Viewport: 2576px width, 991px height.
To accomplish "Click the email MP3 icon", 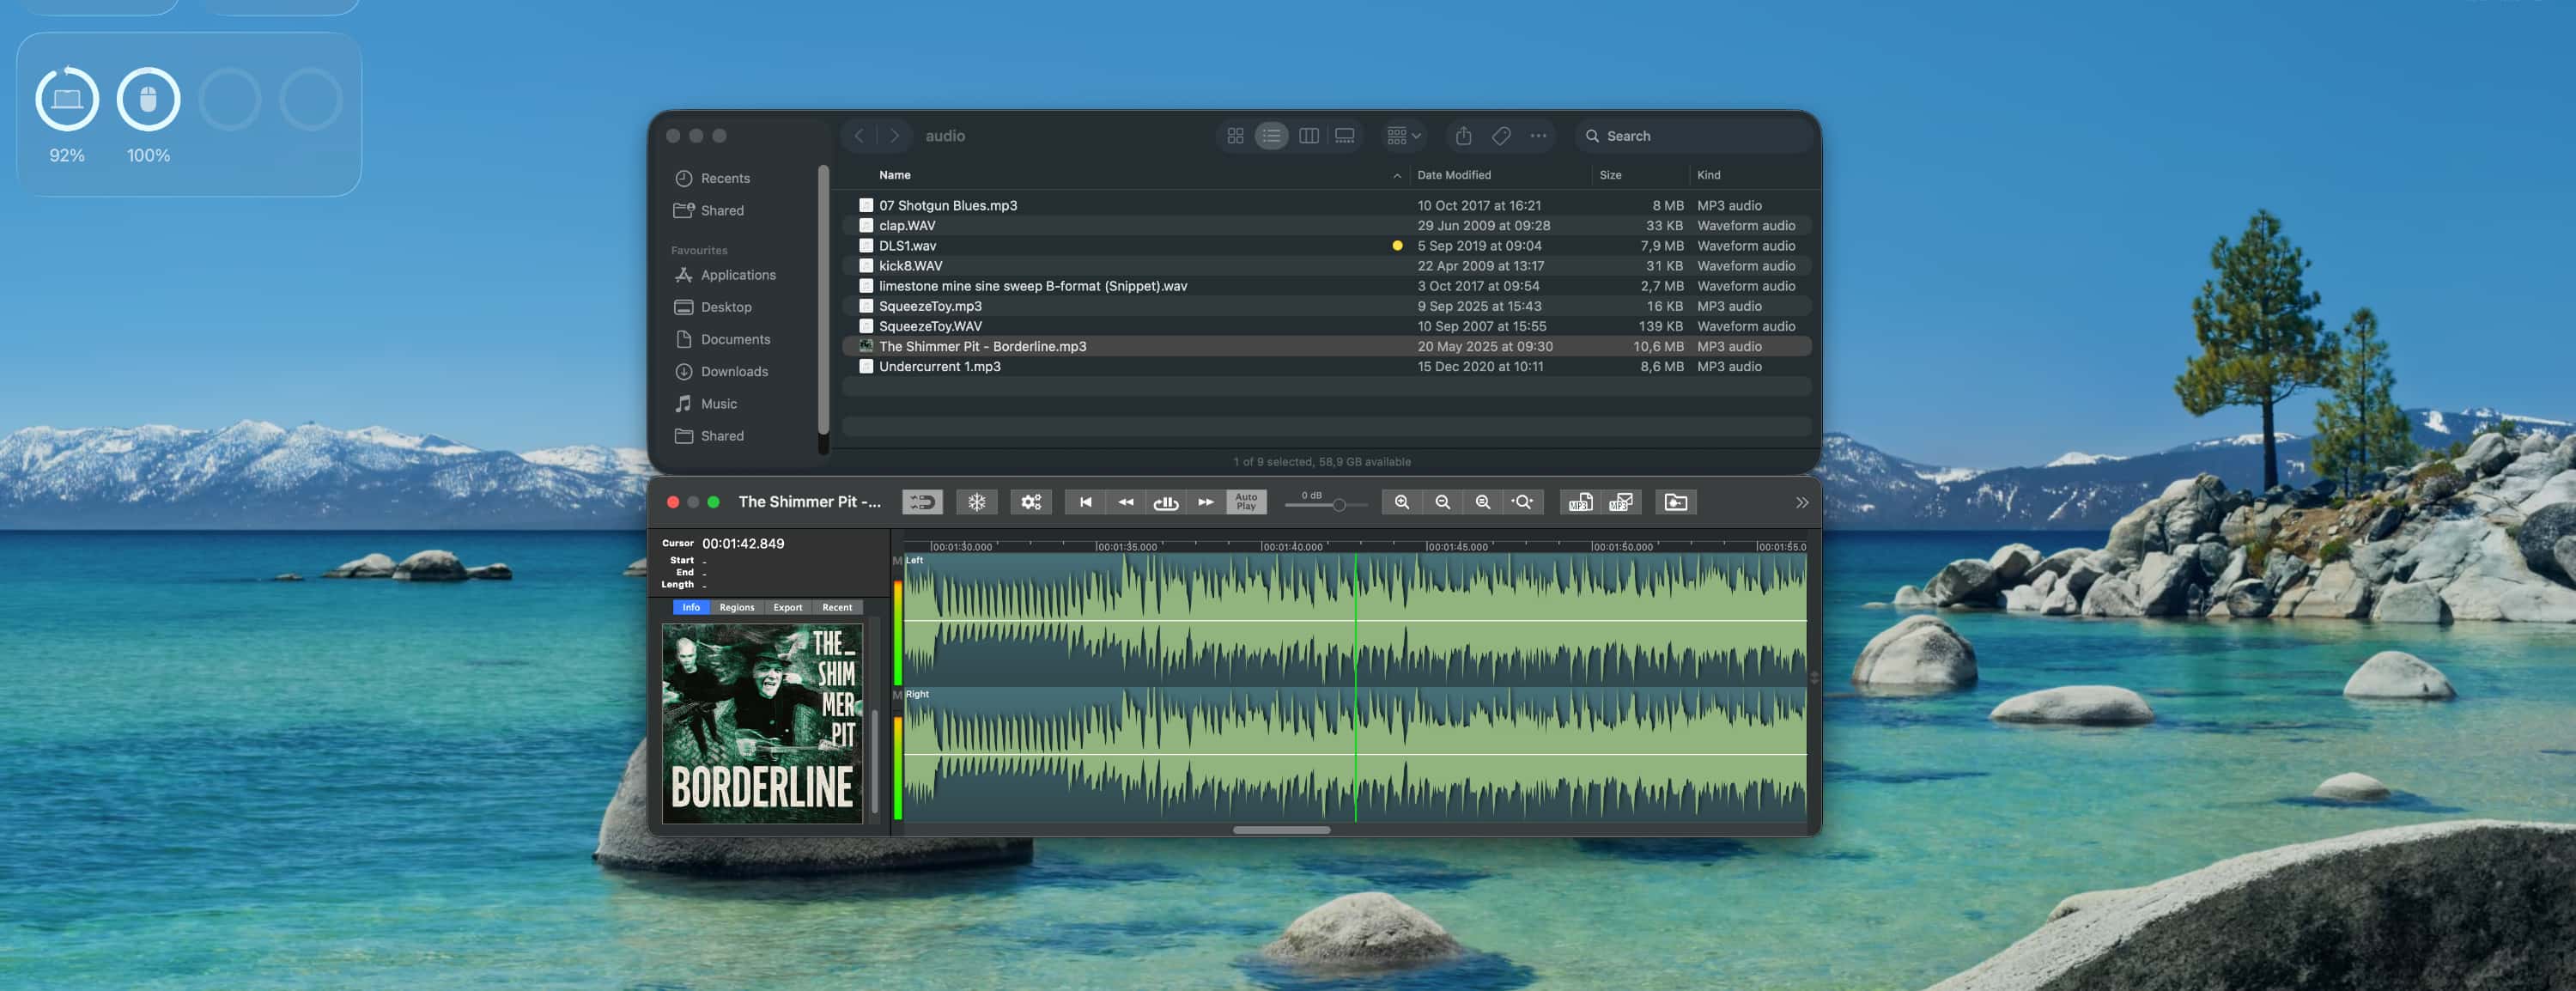I will click(x=1621, y=502).
